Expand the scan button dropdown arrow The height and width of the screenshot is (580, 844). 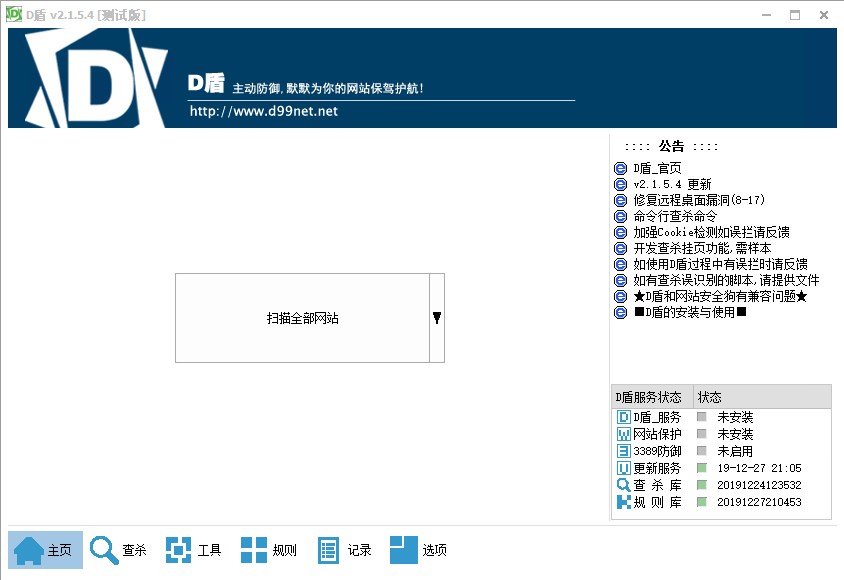[437, 318]
